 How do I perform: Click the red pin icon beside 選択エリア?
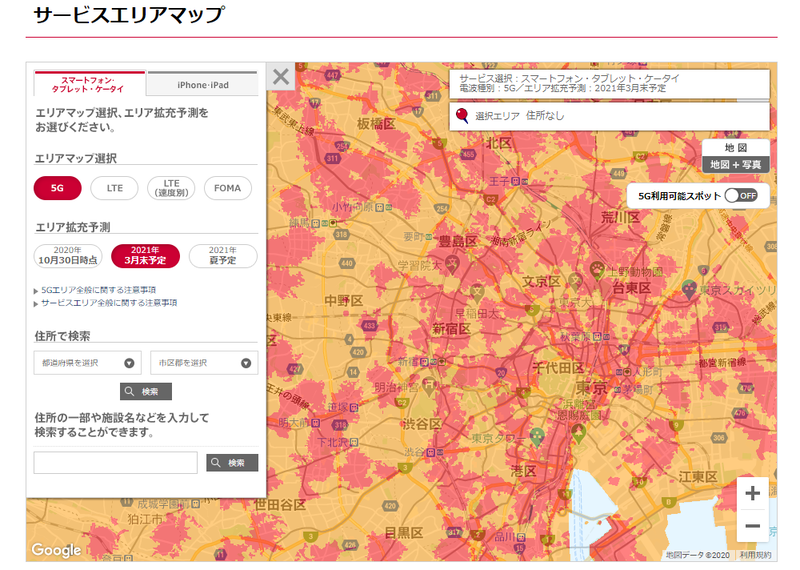pyautogui.click(x=462, y=115)
